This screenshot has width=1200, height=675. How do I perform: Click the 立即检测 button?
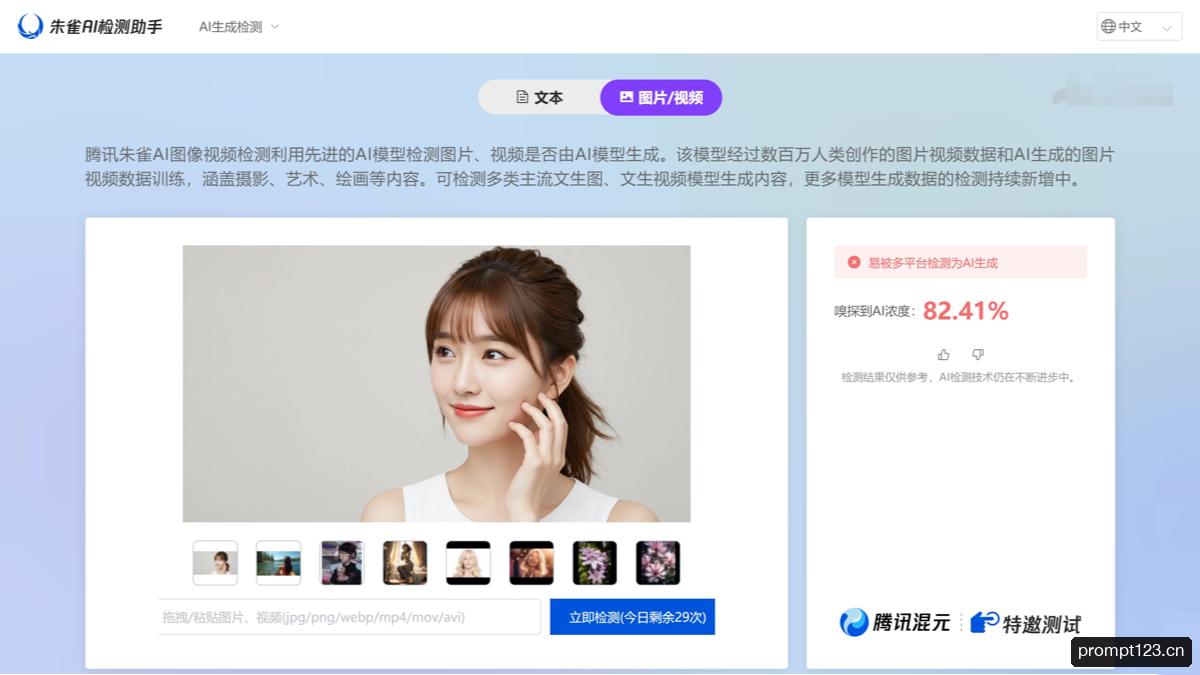tap(633, 617)
